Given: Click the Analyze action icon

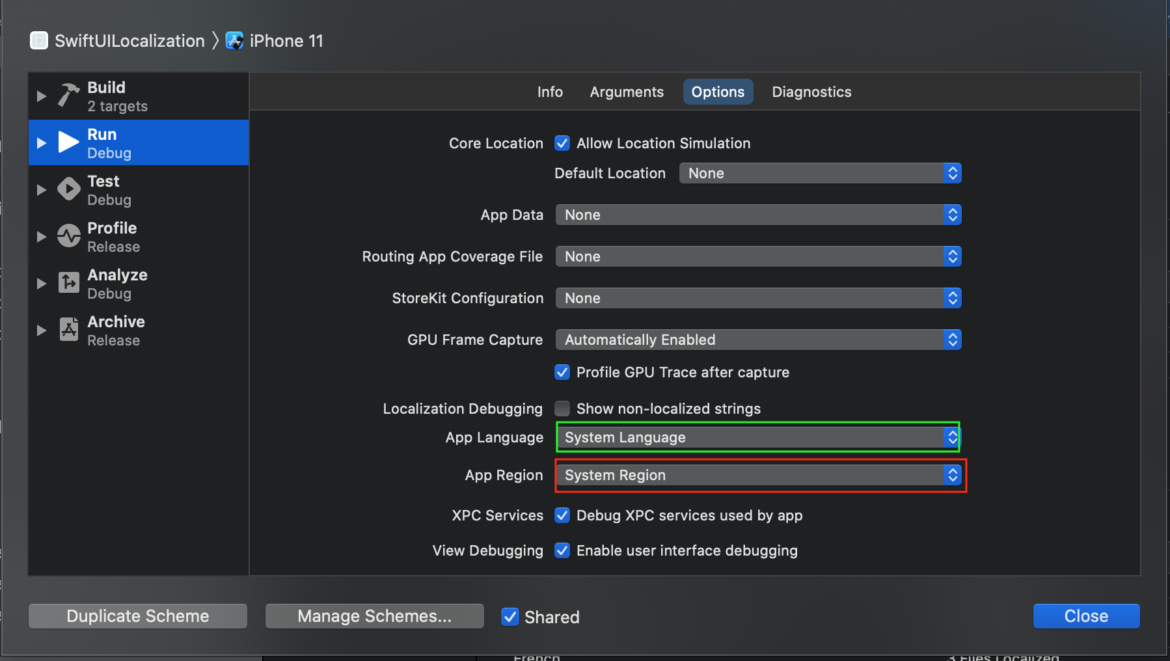Looking at the screenshot, I should pyautogui.click(x=68, y=284).
